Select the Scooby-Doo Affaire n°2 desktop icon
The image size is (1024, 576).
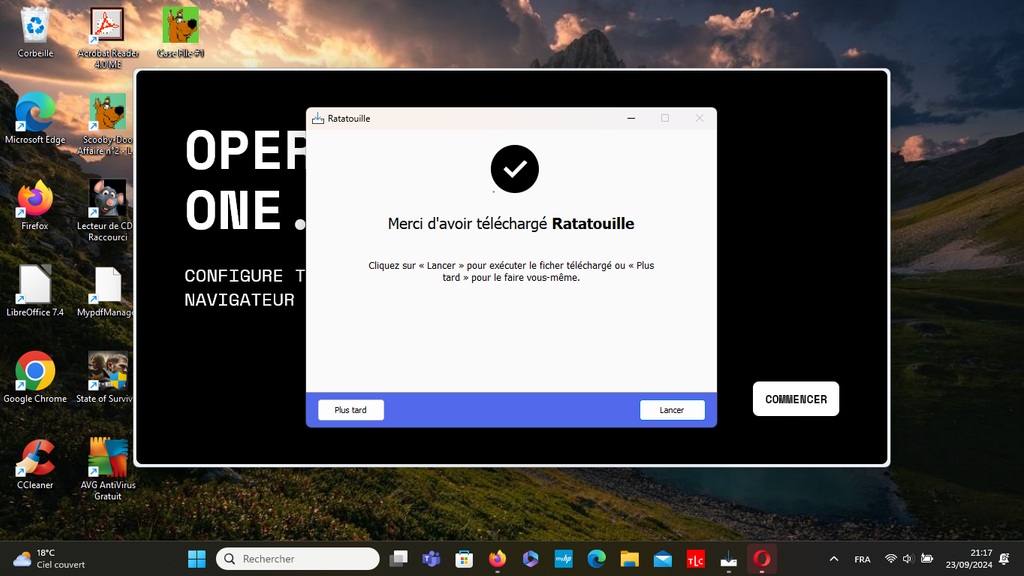click(106, 124)
